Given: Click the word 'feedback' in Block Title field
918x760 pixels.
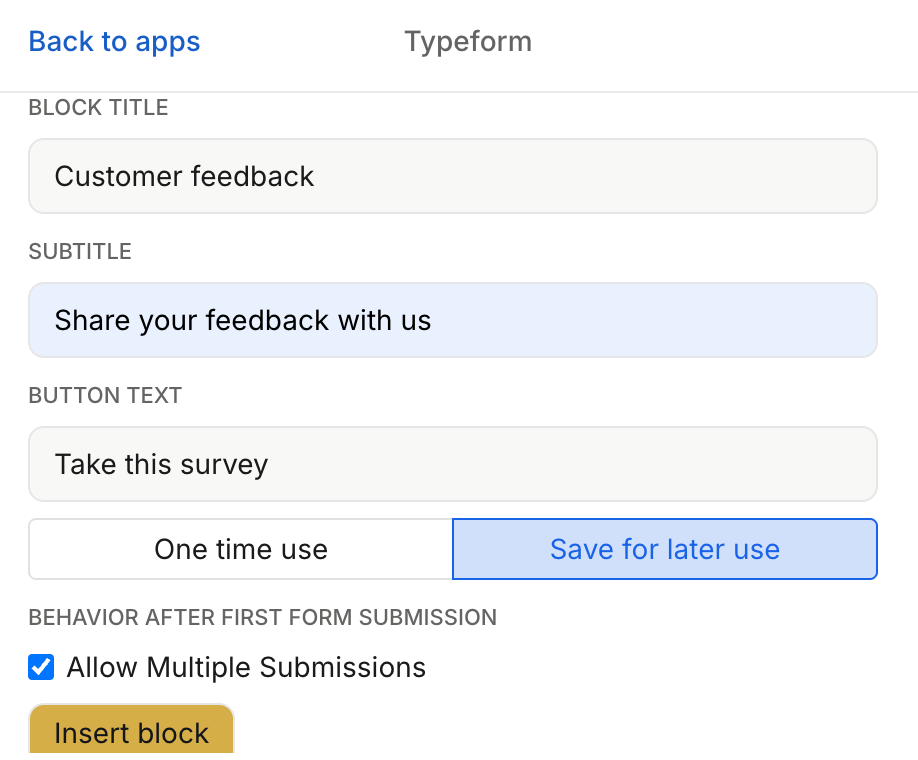Looking at the screenshot, I should [x=252, y=176].
